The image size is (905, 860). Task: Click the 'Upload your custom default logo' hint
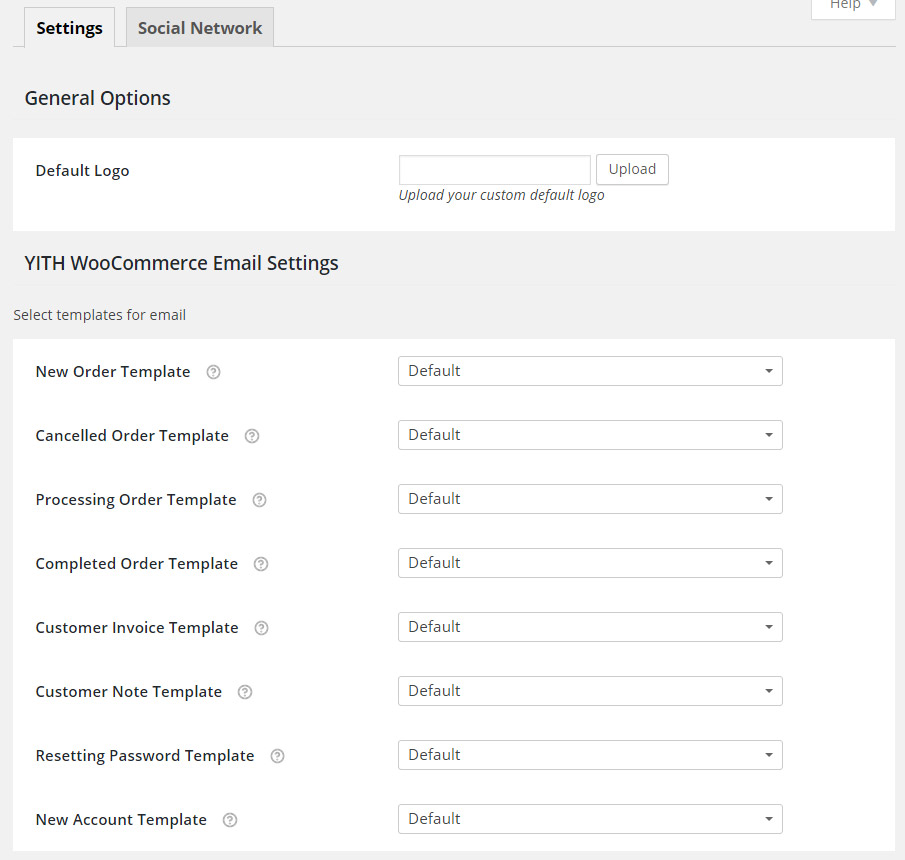click(x=501, y=196)
